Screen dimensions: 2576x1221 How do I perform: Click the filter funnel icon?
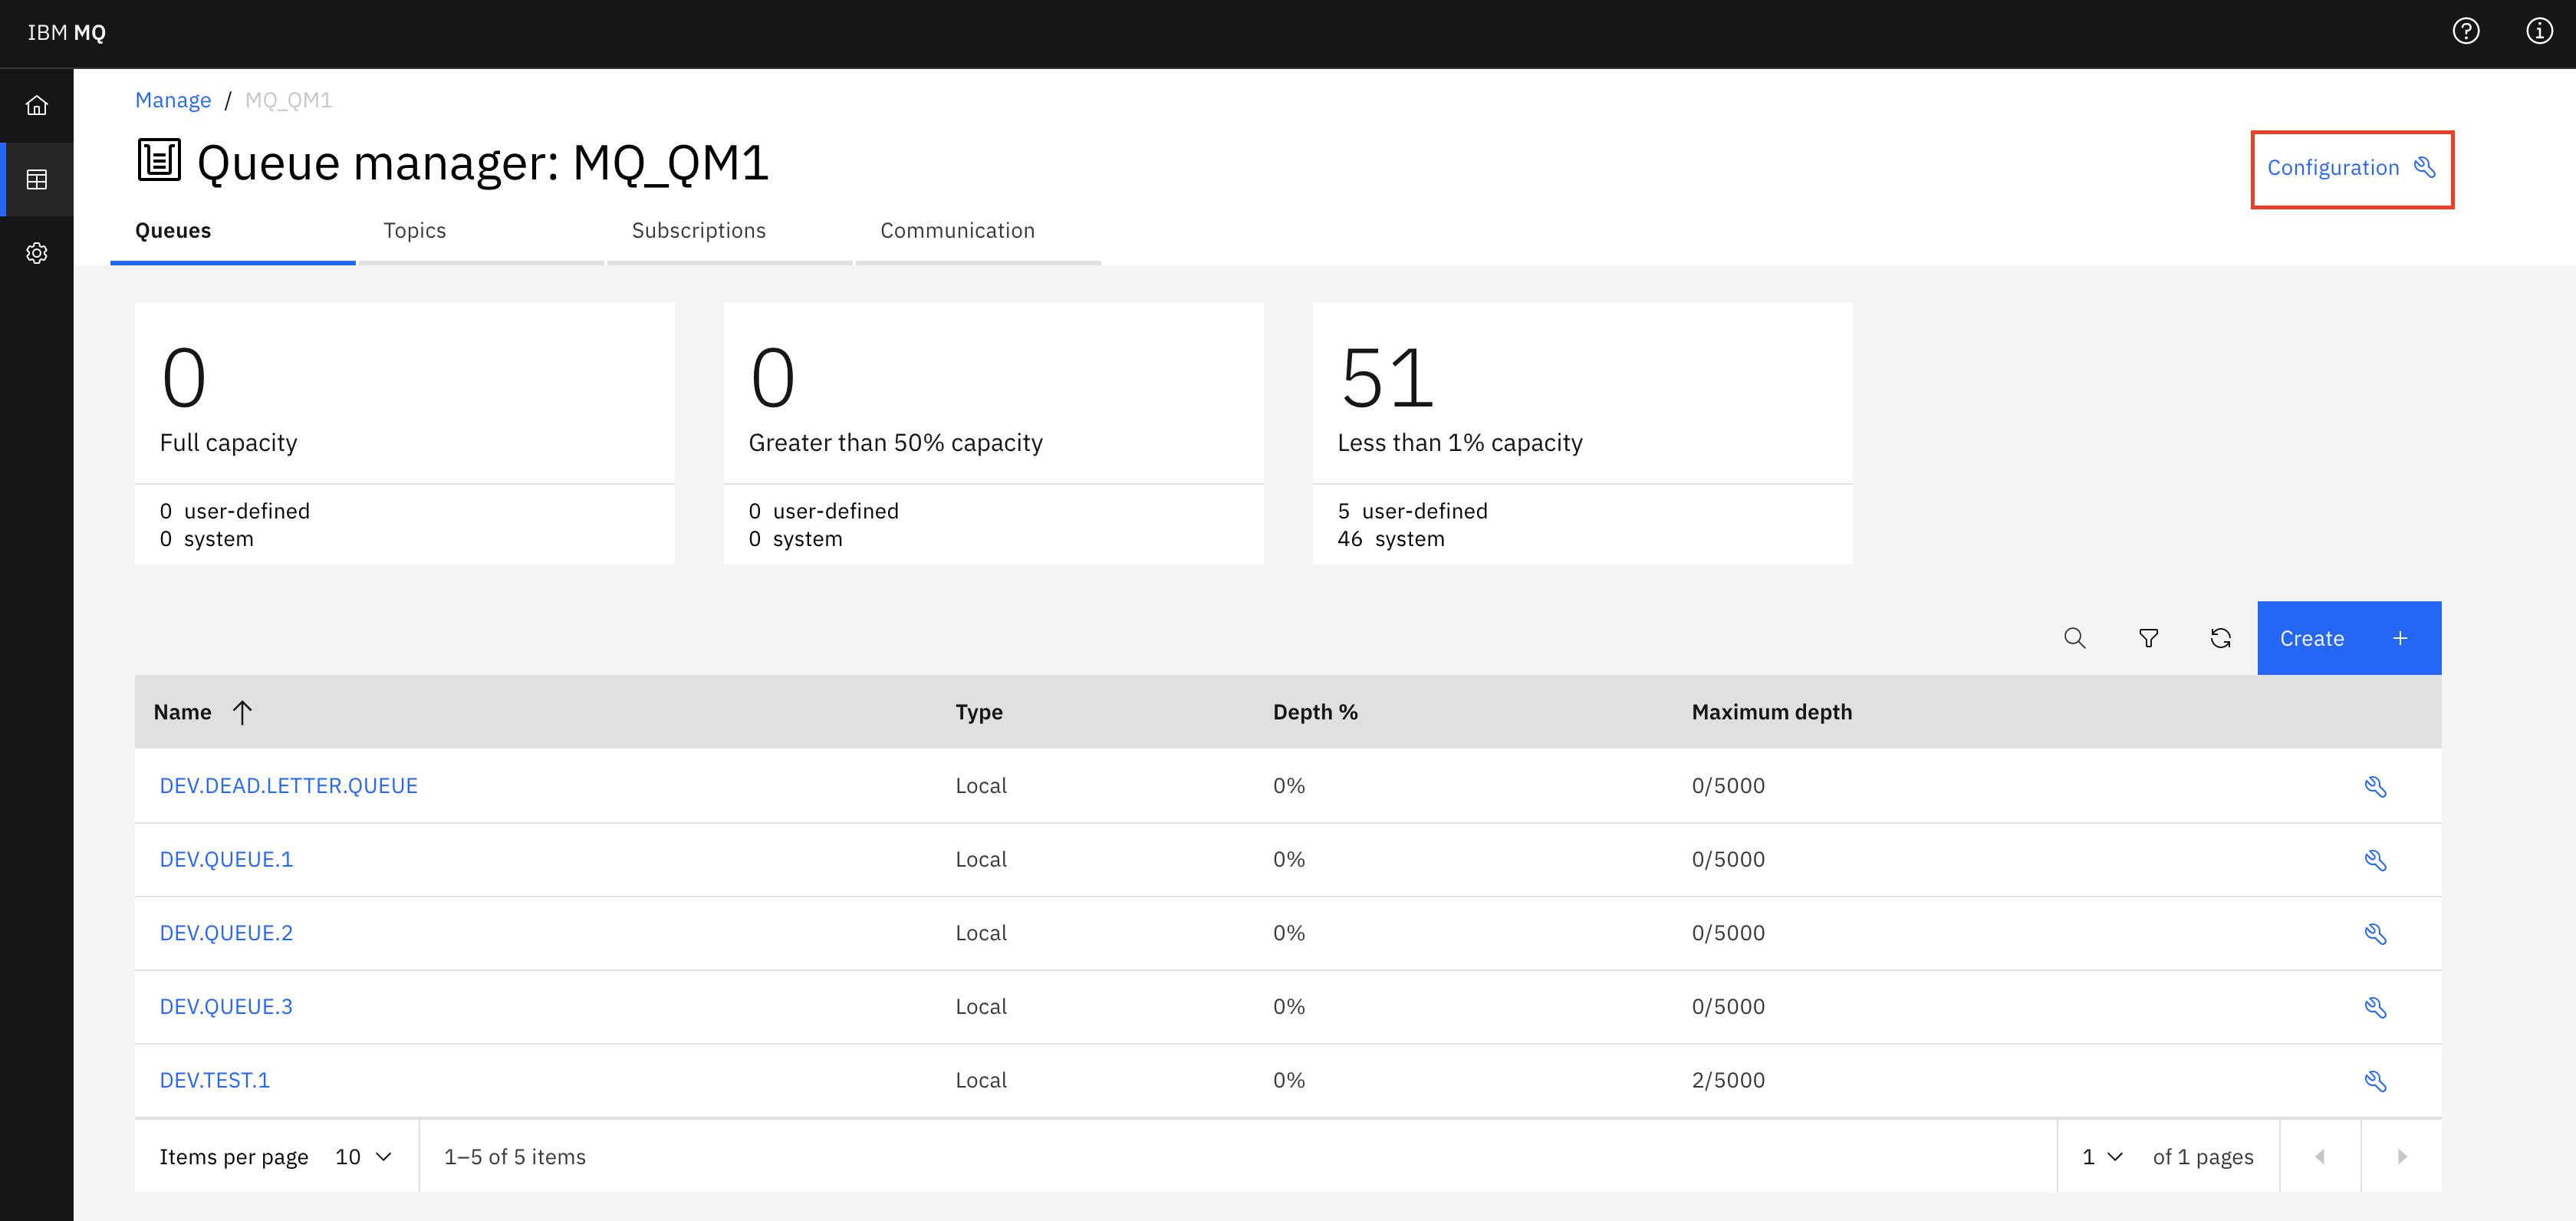click(x=2148, y=638)
